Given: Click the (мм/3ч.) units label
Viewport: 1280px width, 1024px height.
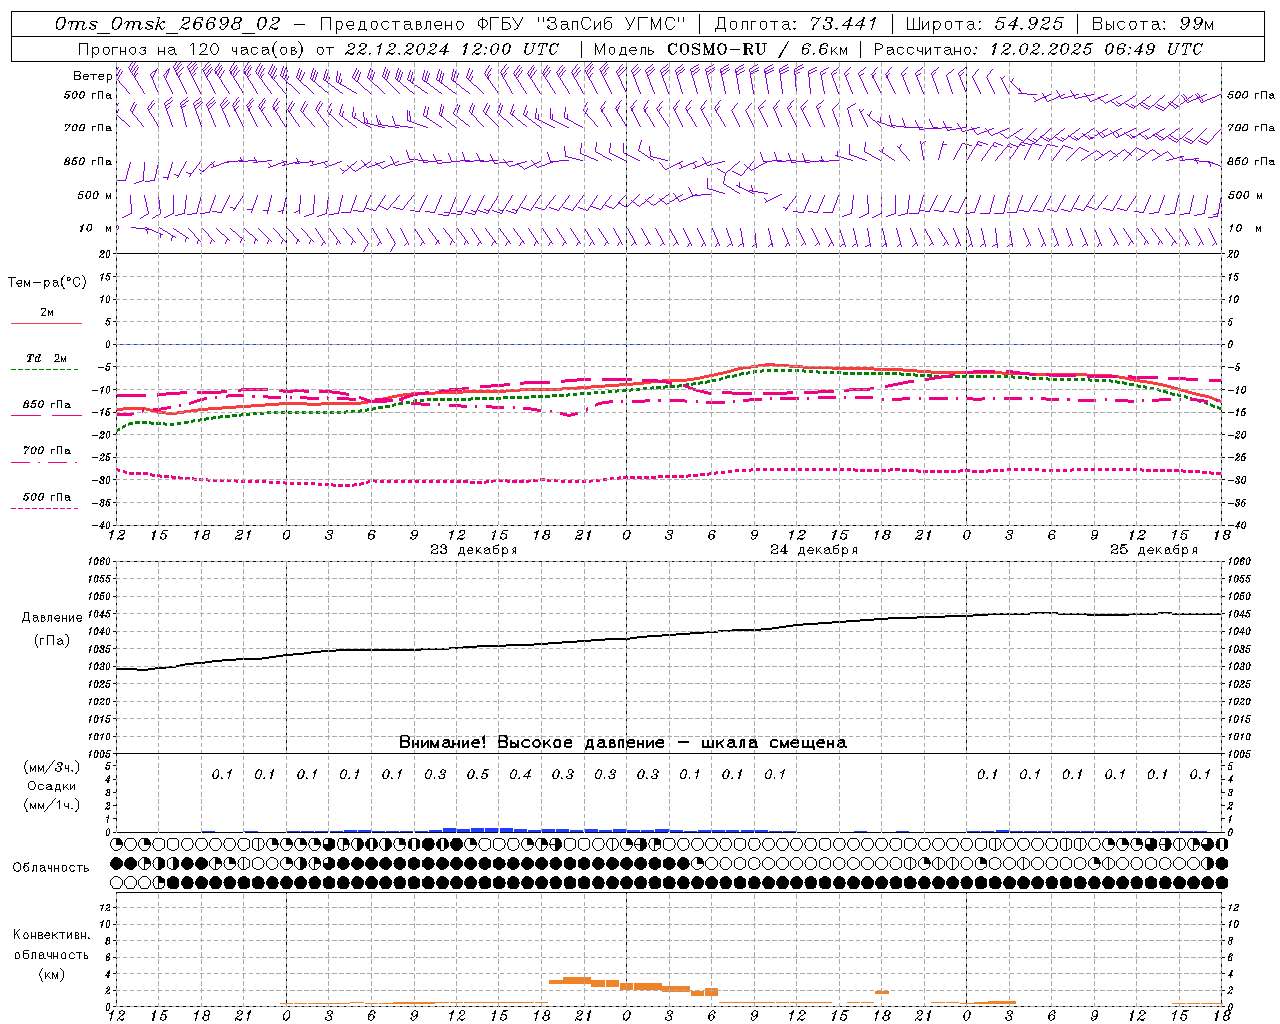Looking at the screenshot, I should (52, 767).
